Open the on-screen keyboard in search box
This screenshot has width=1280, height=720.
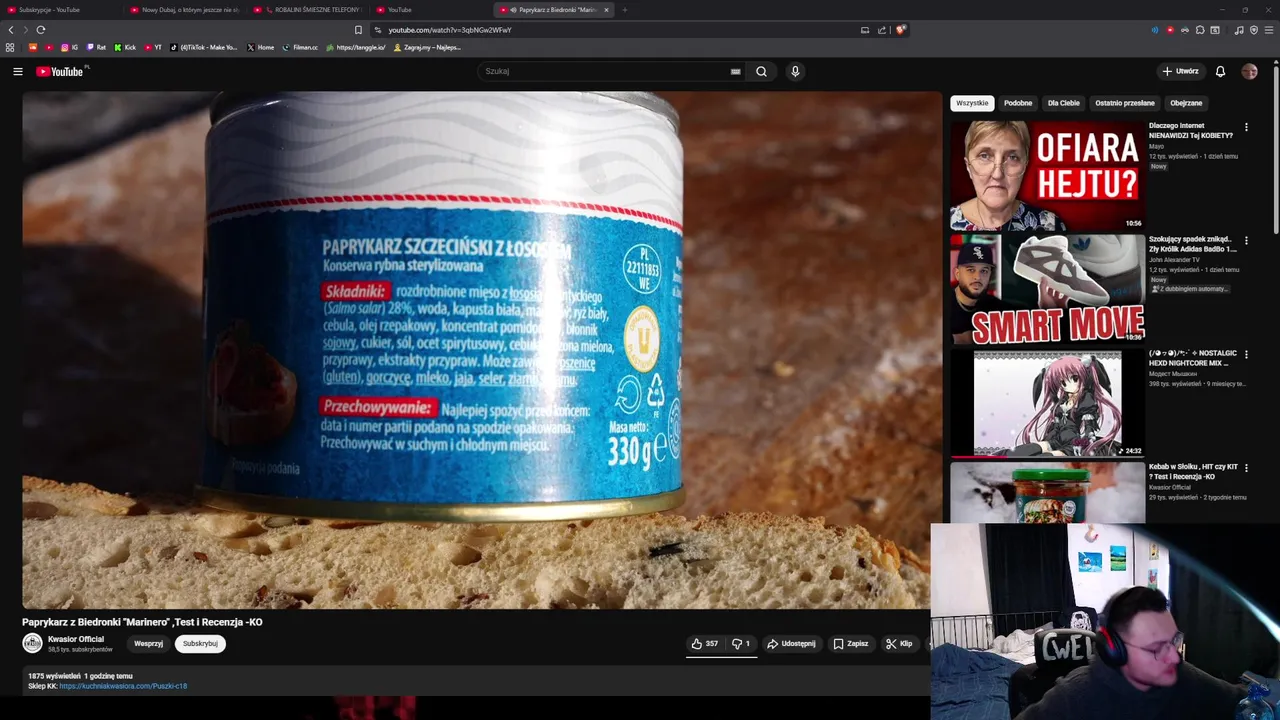pos(735,71)
